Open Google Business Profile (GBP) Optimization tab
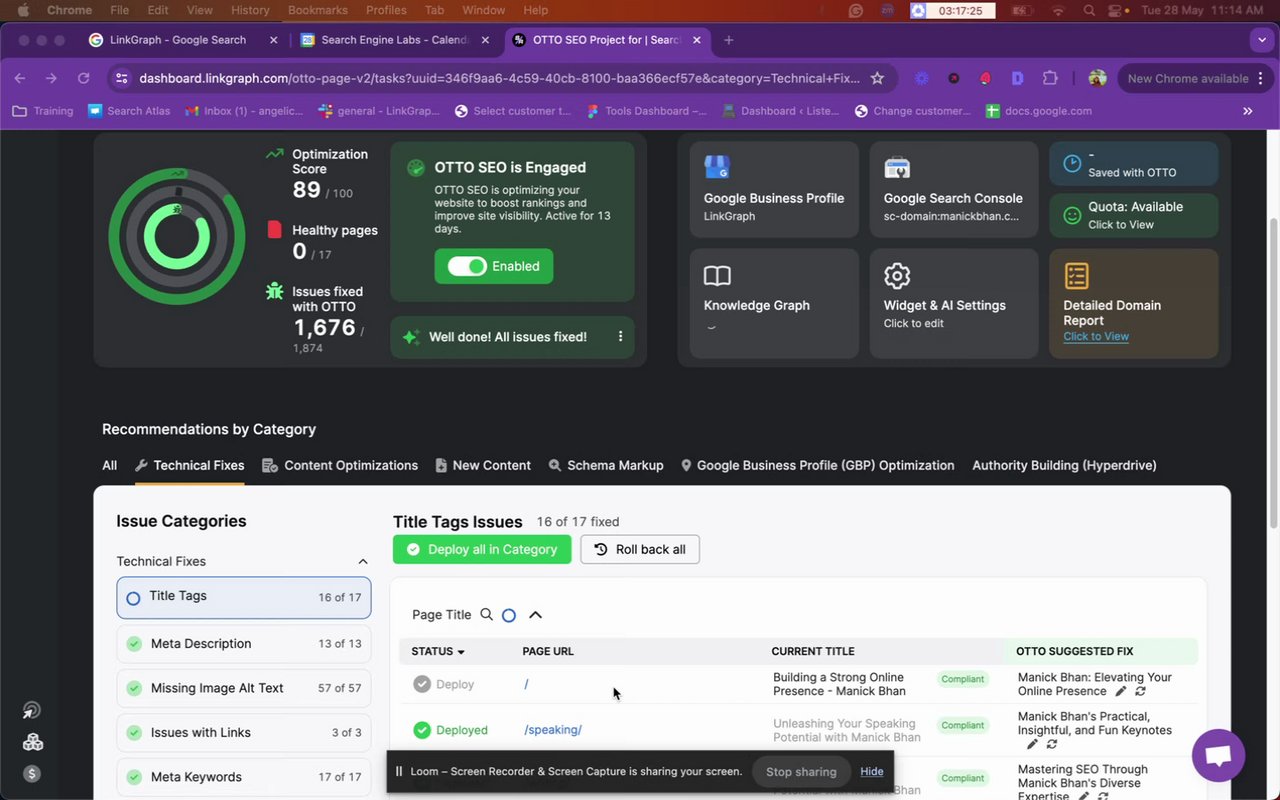This screenshot has width=1280, height=800. click(x=817, y=465)
